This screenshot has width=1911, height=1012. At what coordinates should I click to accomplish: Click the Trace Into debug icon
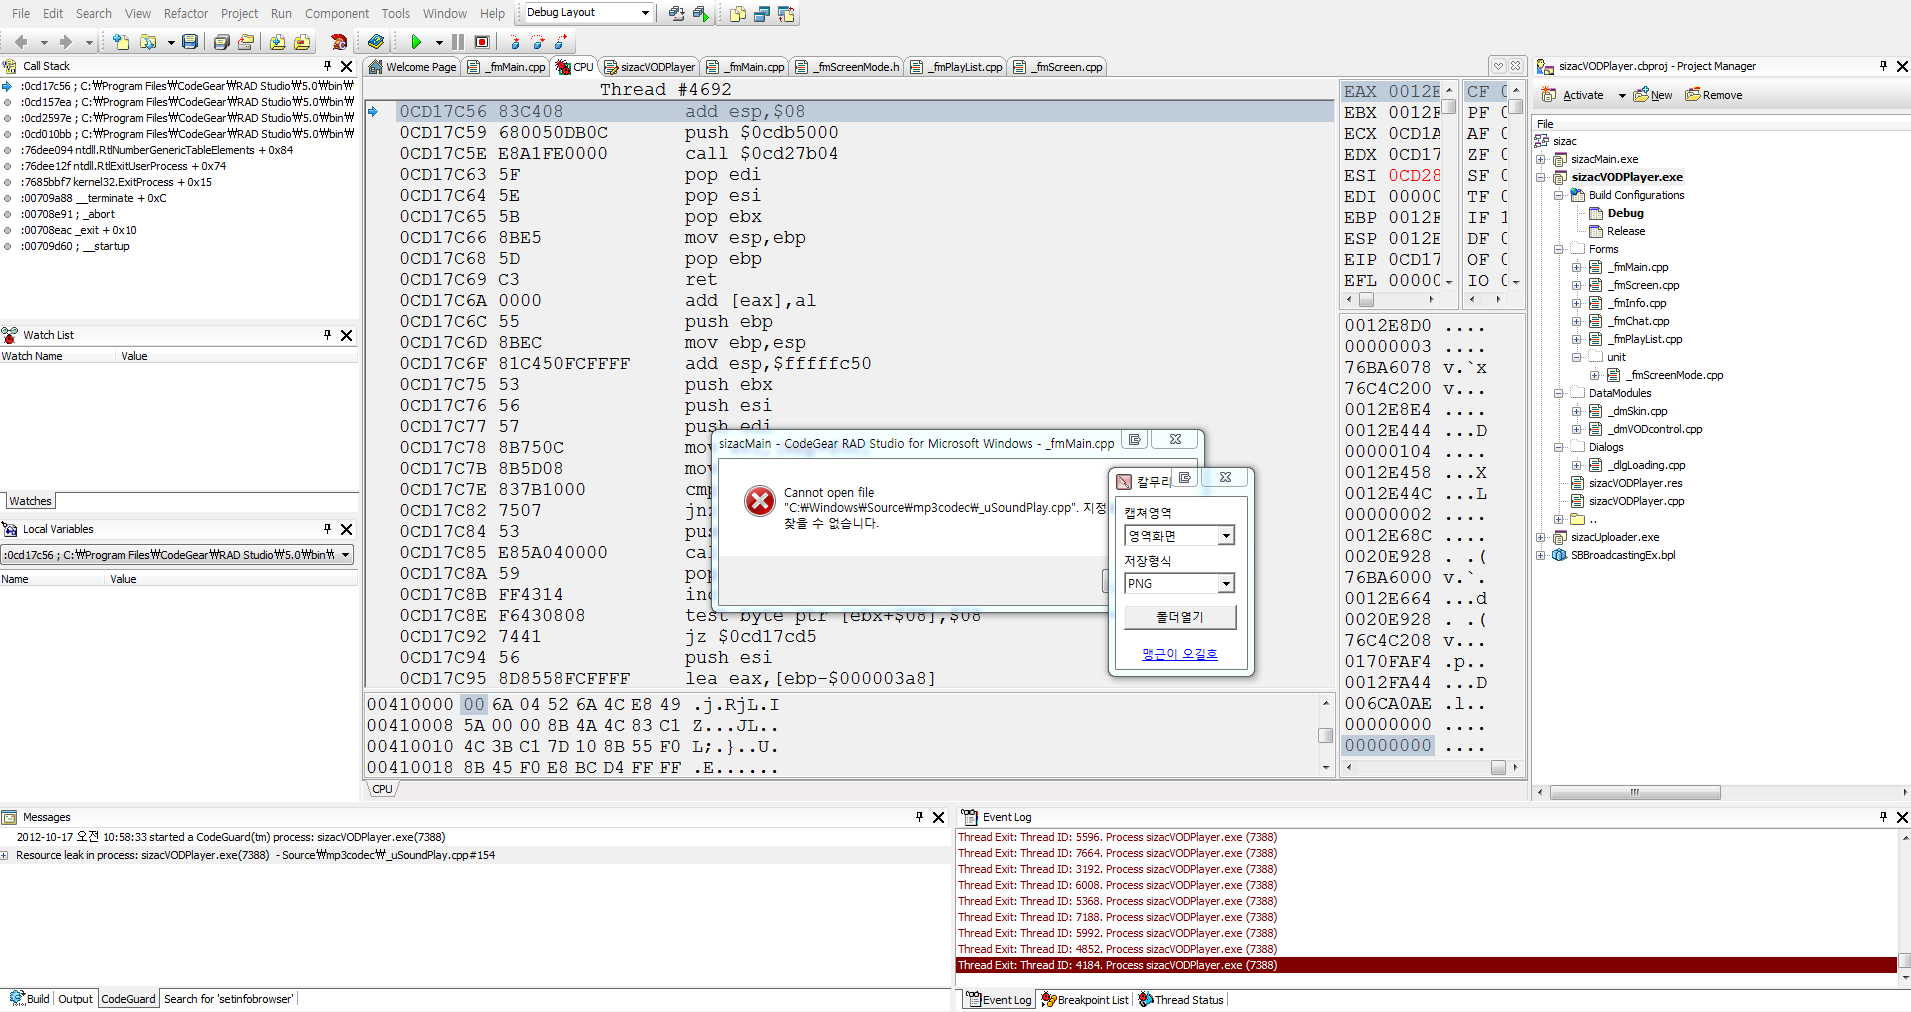[514, 42]
